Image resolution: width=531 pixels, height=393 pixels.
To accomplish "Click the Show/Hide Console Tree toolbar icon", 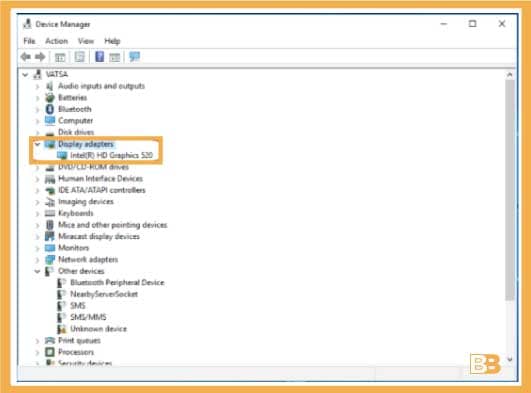I will click(x=60, y=57).
